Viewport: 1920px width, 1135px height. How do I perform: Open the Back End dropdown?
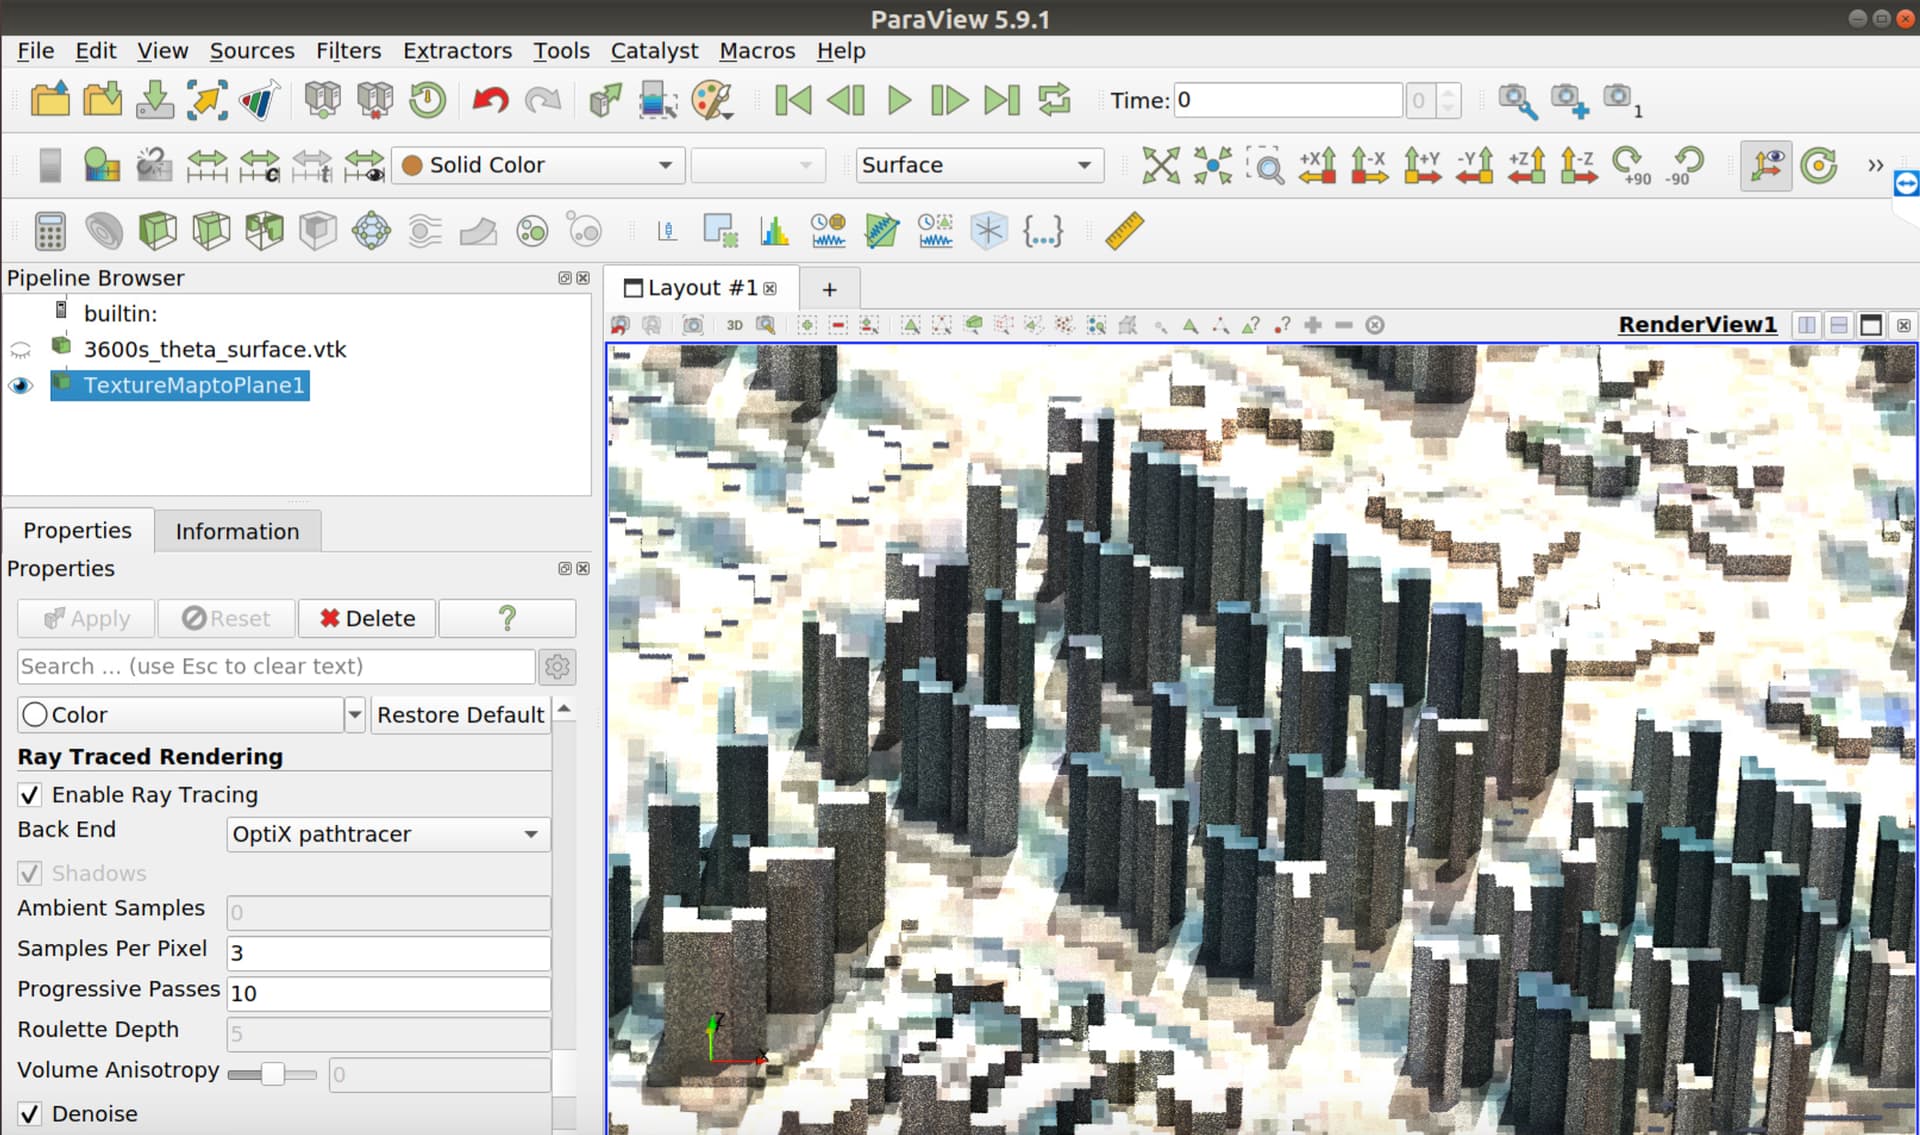click(x=387, y=834)
